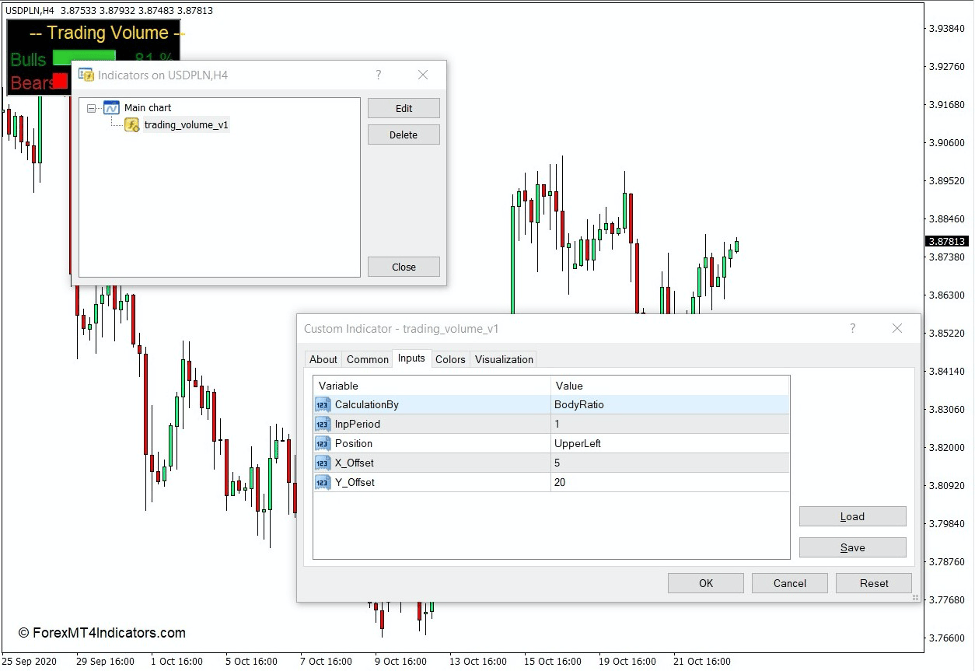Click the fx icon next to trading_volume_v1
The height and width of the screenshot is (672, 977).
tap(129, 124)
